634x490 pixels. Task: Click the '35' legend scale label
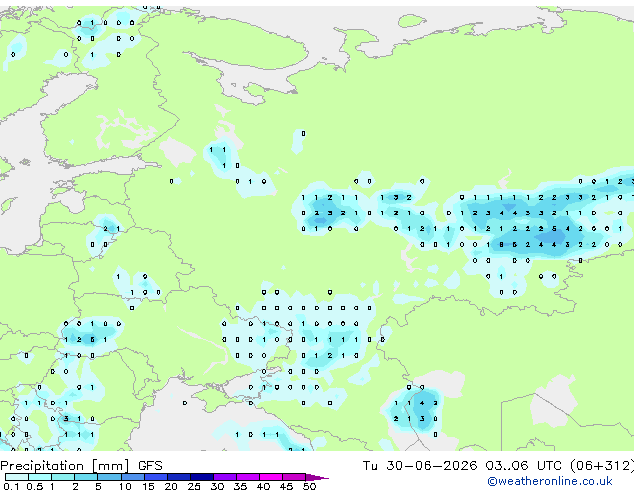[x=240, y=486]
